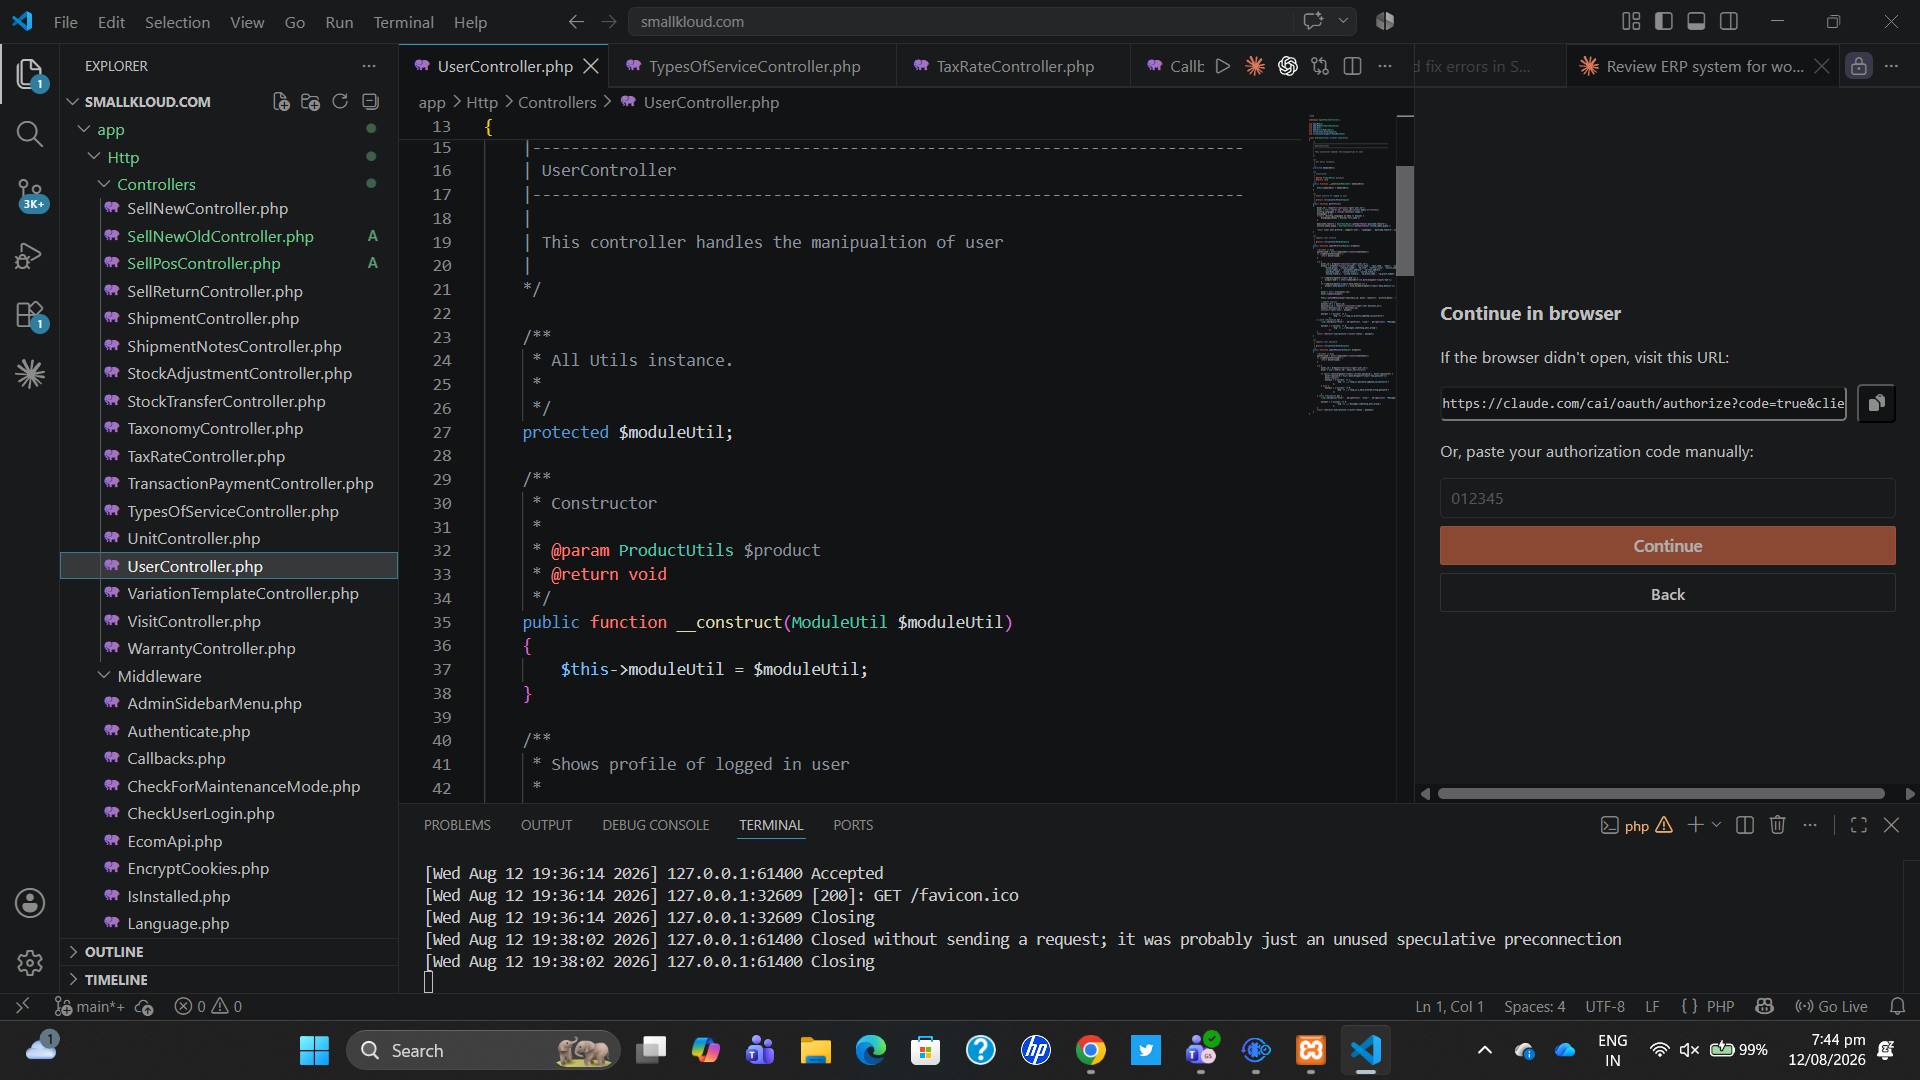Open the Search view in activity bar
The image size is (1920, 1080).
coord(30,134)
